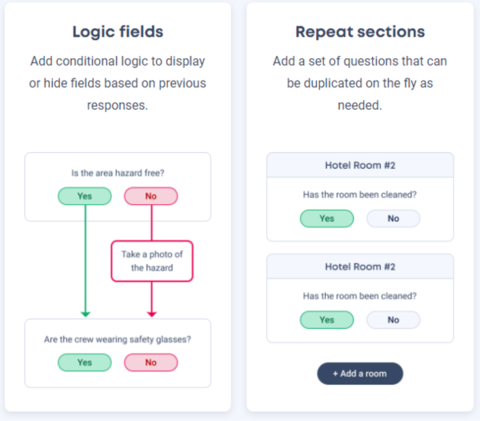This screenshot has width=480, height=421.
Task: Click the Repeat sections heading
Action: (x=360, y=32)
